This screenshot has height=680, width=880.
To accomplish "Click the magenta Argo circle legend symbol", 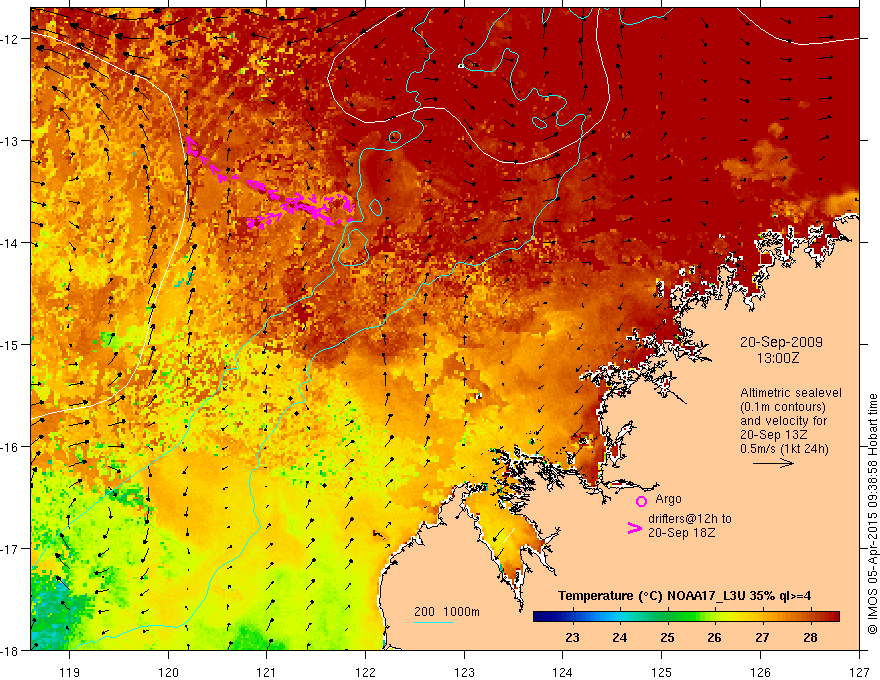I will pos(641,501).
